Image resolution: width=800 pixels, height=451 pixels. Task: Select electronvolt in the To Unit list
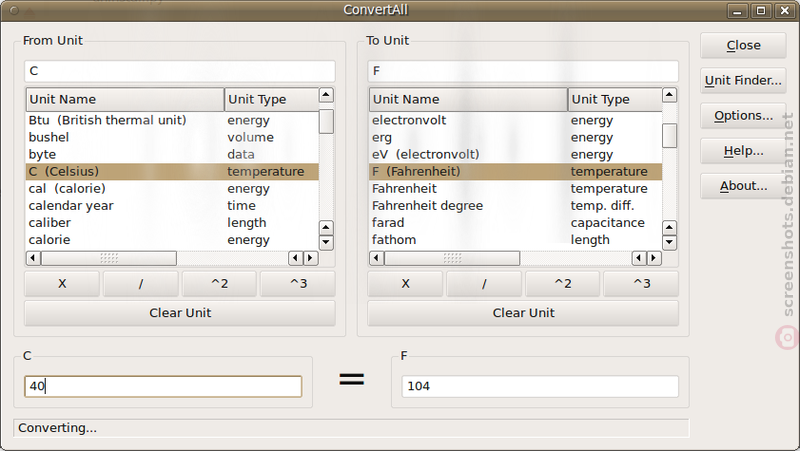click(x=516, y=120)
